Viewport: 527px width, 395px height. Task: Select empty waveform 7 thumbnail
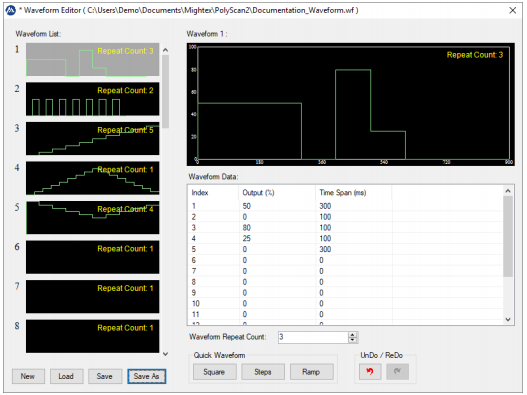[92, 297]
